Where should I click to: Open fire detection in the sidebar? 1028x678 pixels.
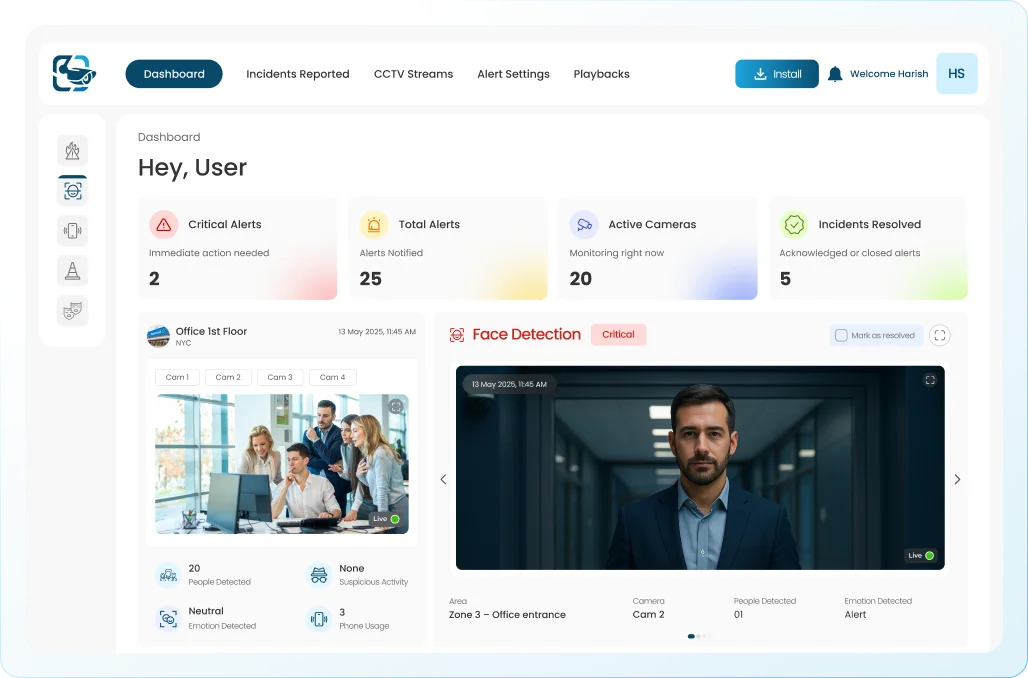[72, 151]
